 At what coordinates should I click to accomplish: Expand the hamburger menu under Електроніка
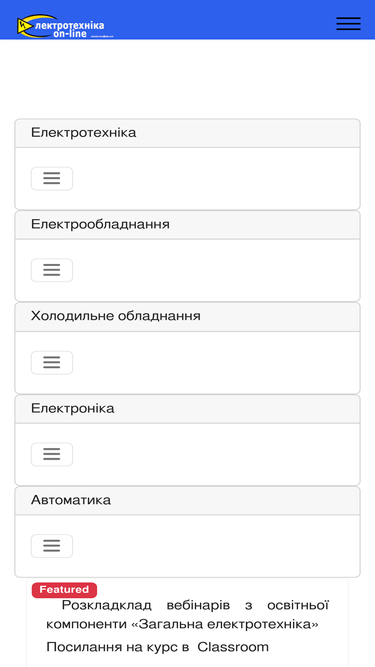pyautogui.click(x=52, y=454)
